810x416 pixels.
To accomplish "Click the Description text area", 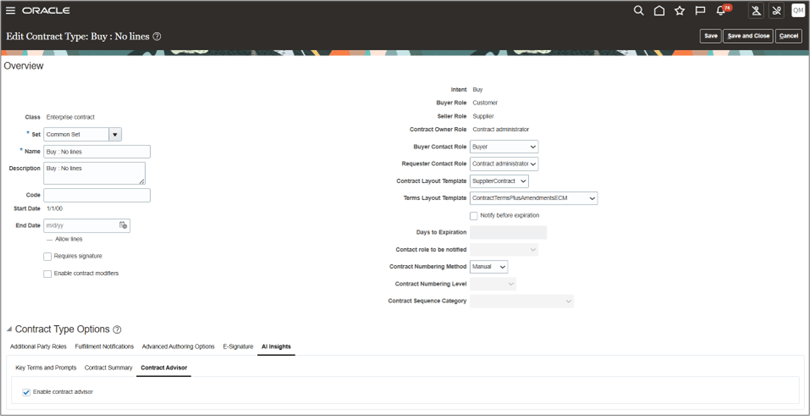I will (95, 174).
